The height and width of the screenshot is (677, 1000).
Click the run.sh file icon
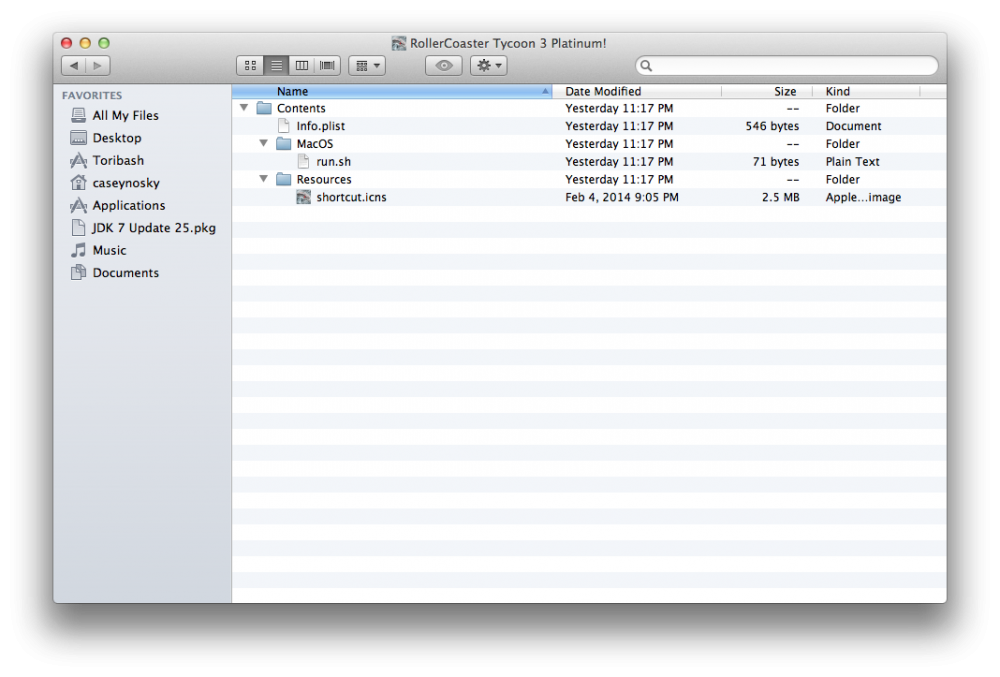(x=304, y=162)
